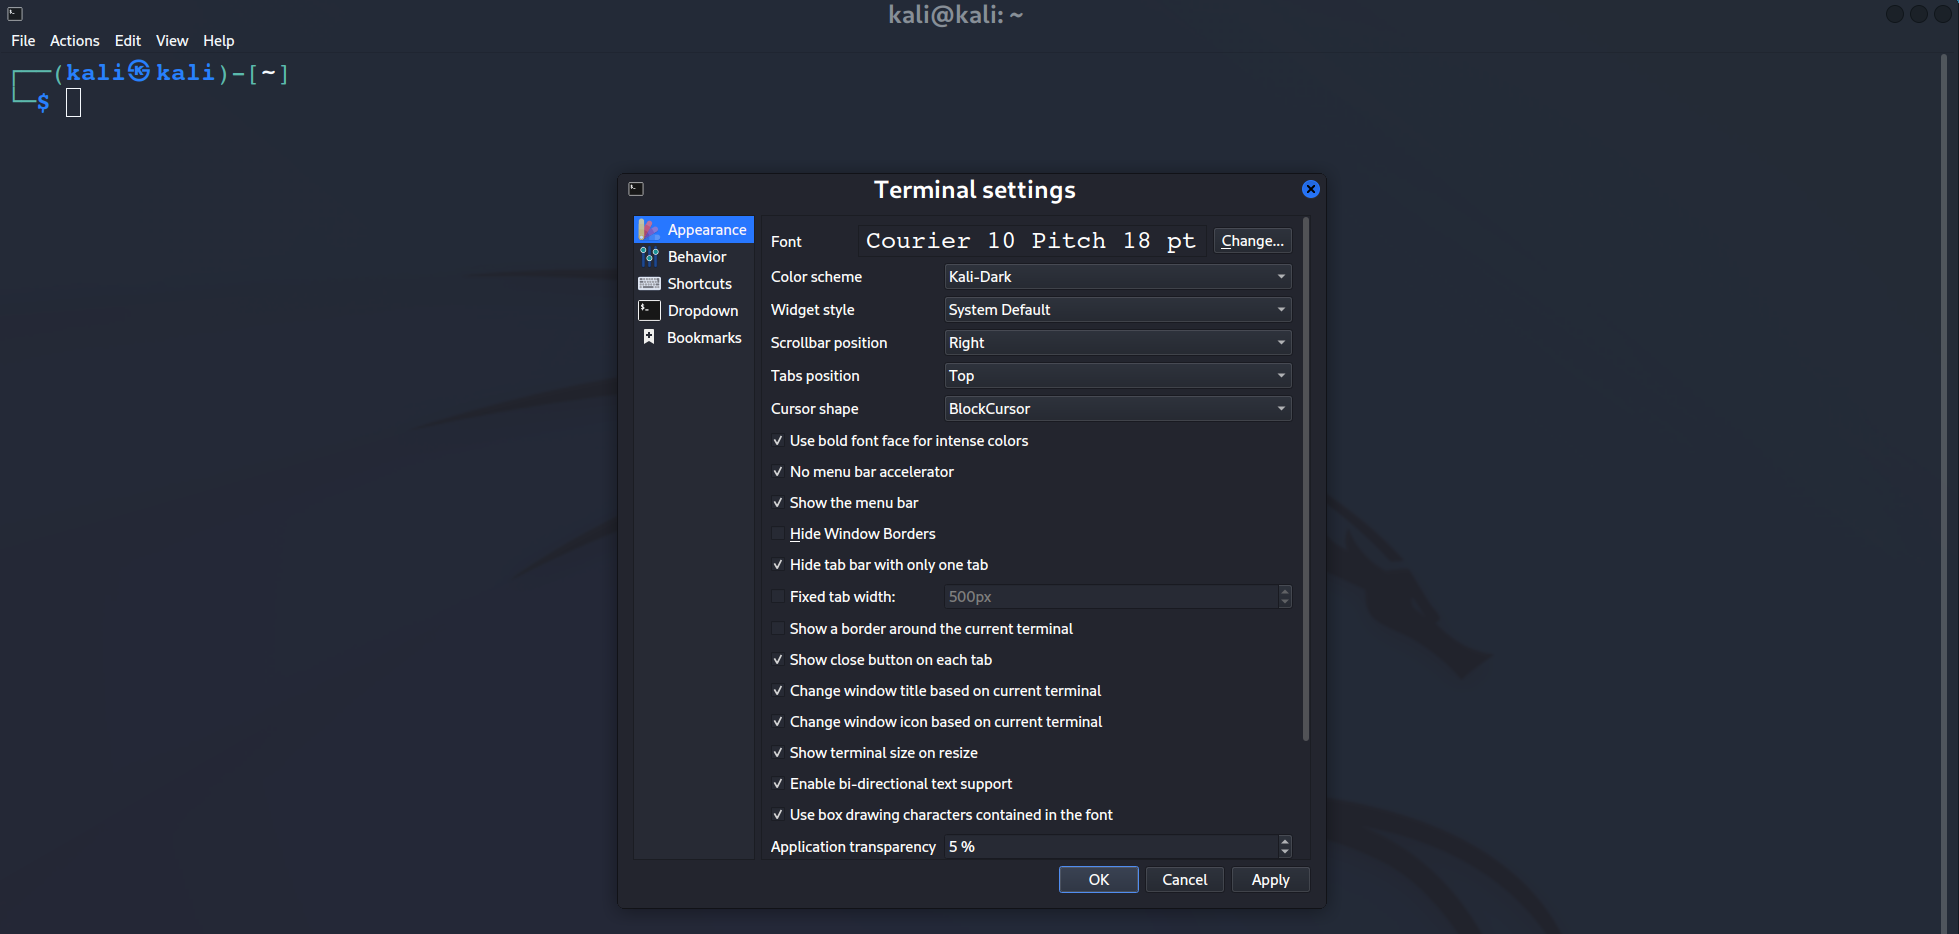Increase Application transparency with stepper arrow
The image size is (1959, 934).
[x=1285, y=841]
